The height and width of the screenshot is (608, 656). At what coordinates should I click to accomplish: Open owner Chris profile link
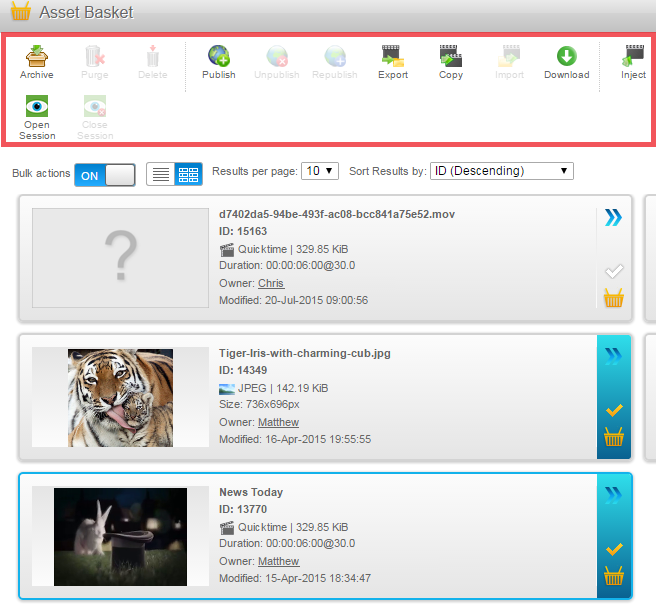point(270,283)
